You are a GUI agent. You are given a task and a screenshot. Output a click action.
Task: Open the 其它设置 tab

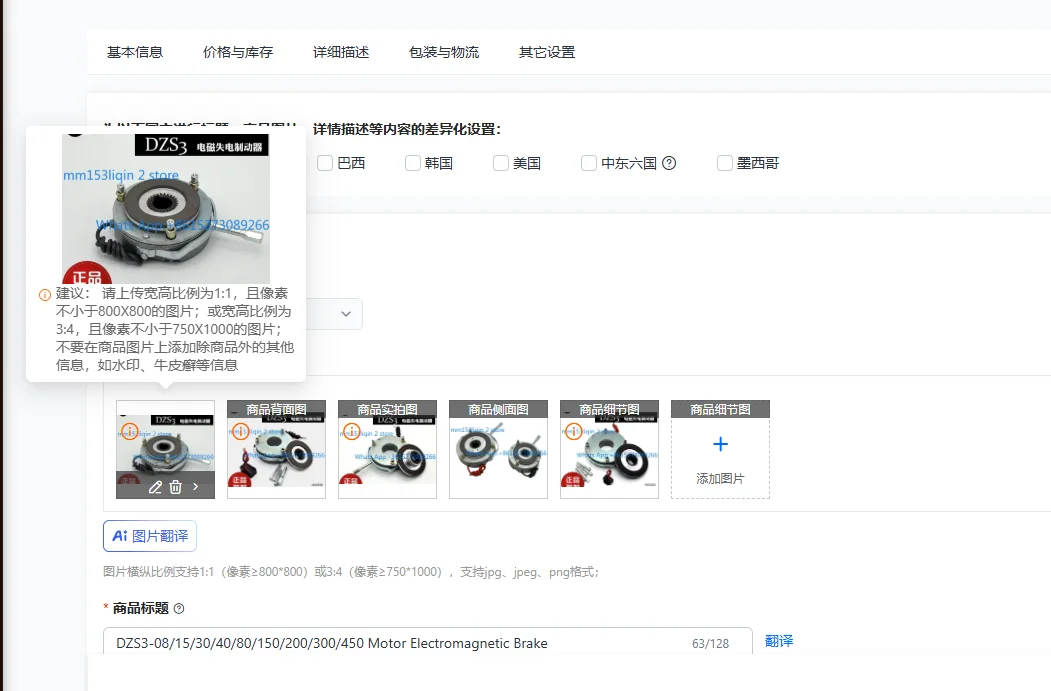point(547,52)
